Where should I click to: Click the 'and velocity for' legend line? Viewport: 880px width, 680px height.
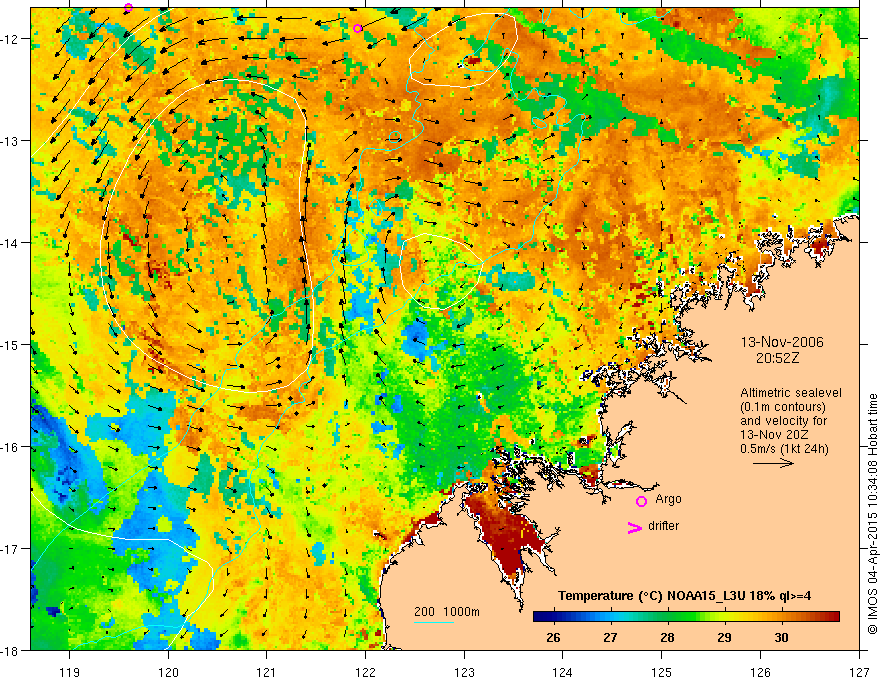[x=783, y=421]
